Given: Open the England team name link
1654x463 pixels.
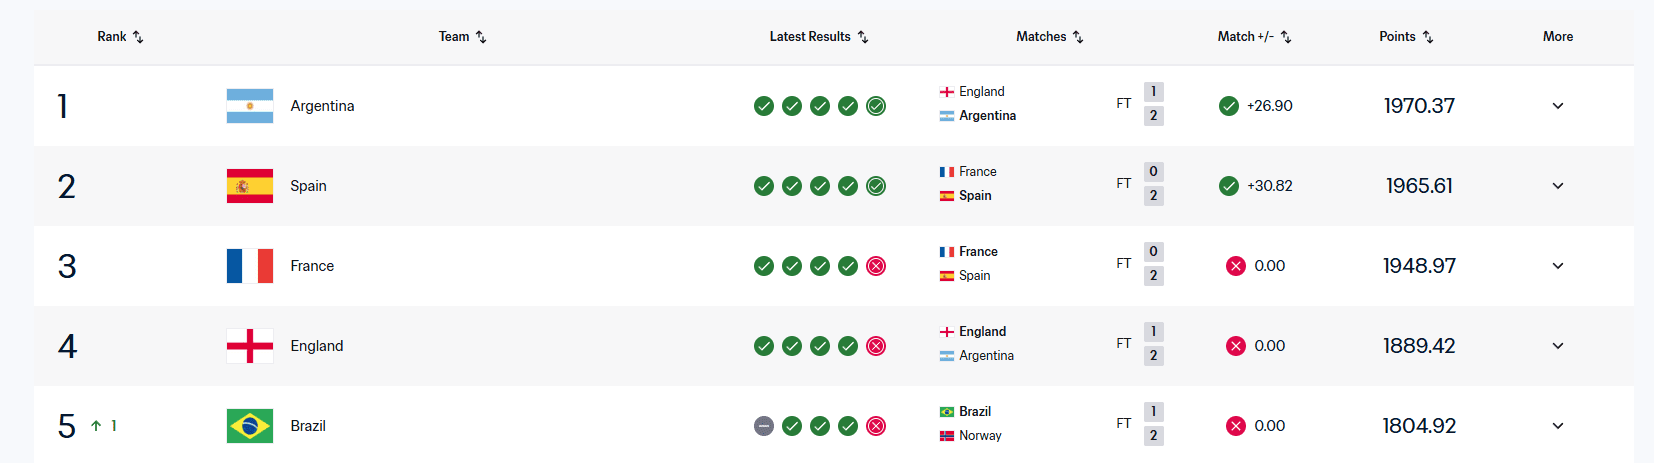Looking at the screenshot, I should [317, 346].
